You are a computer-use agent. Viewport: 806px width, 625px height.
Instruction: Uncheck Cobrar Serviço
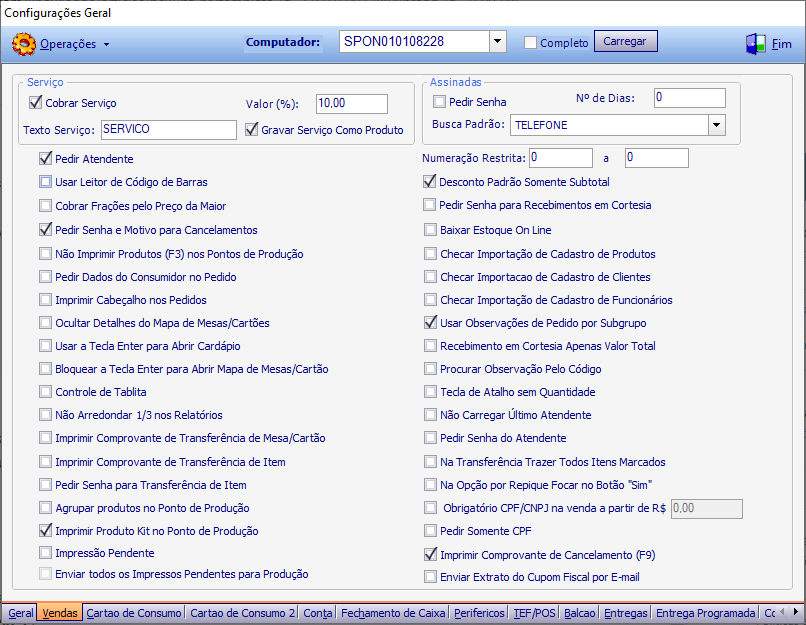[35, 103]
